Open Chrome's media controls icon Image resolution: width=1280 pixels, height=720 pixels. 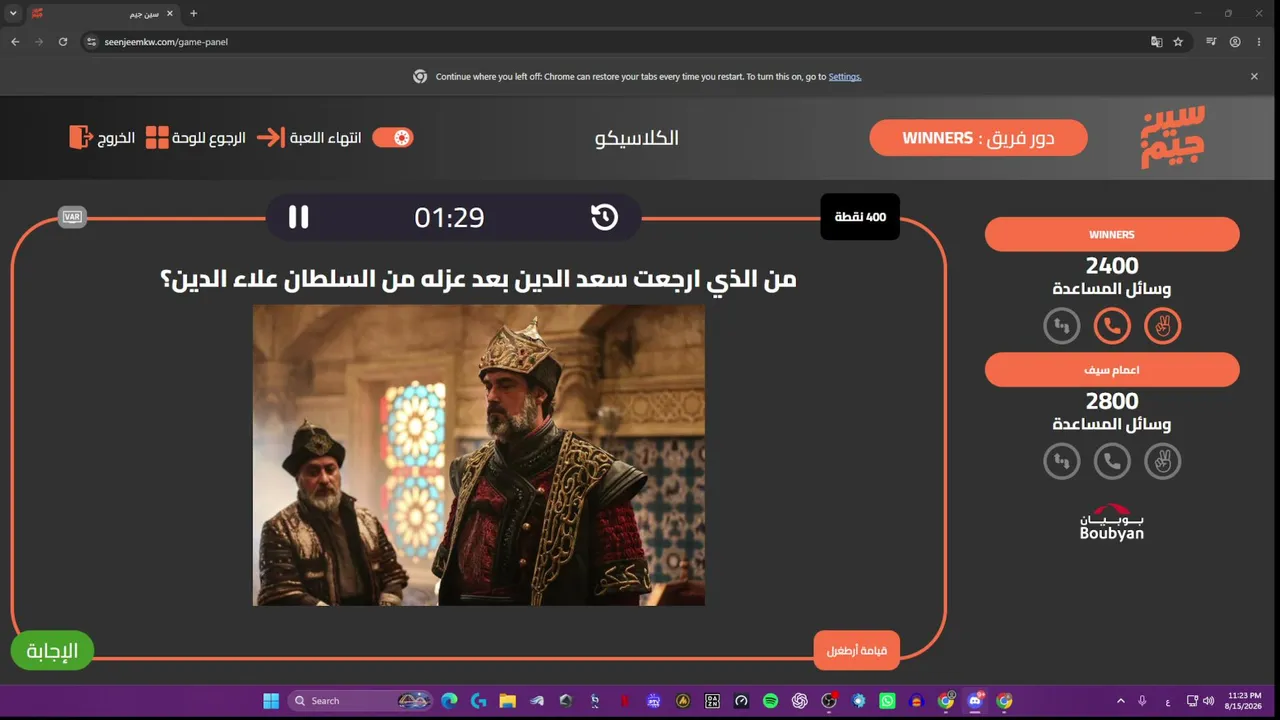(1211, 42)
